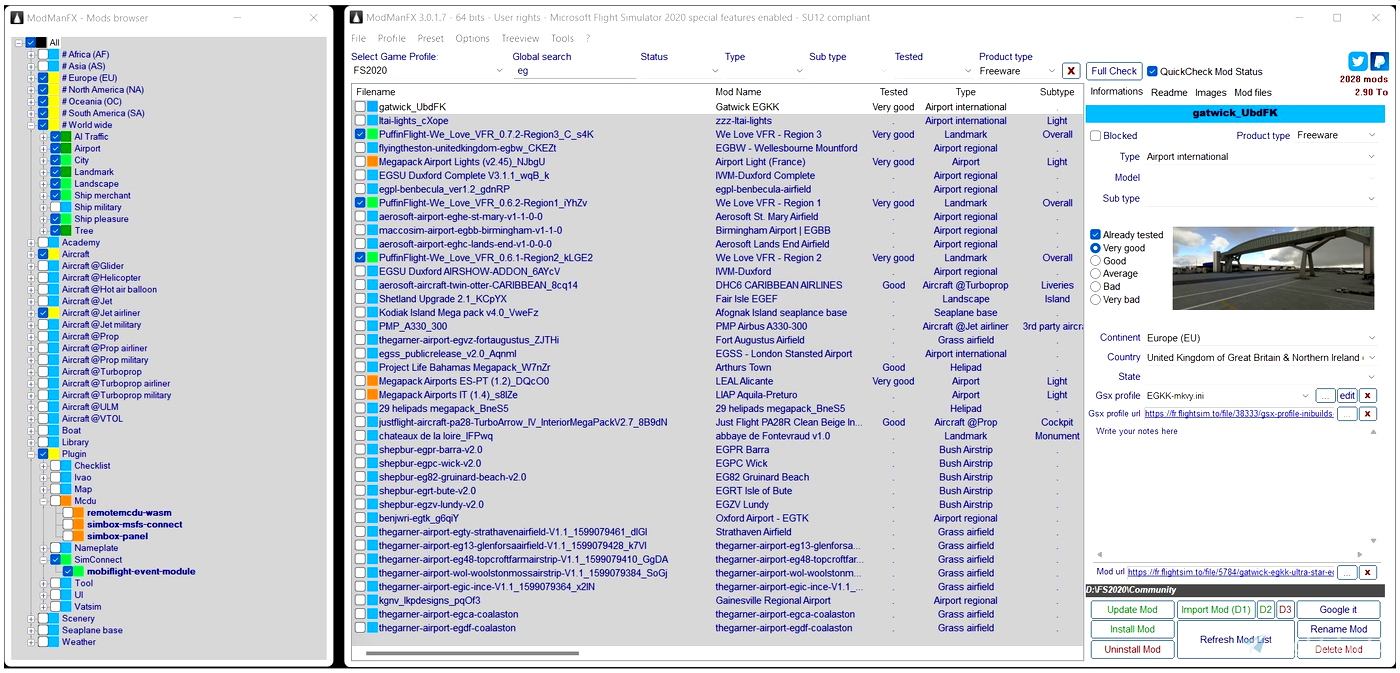Tick the gatwick_UbdFK row checkbox
This screenshot has width=1400, height=673.
(360, 107)
